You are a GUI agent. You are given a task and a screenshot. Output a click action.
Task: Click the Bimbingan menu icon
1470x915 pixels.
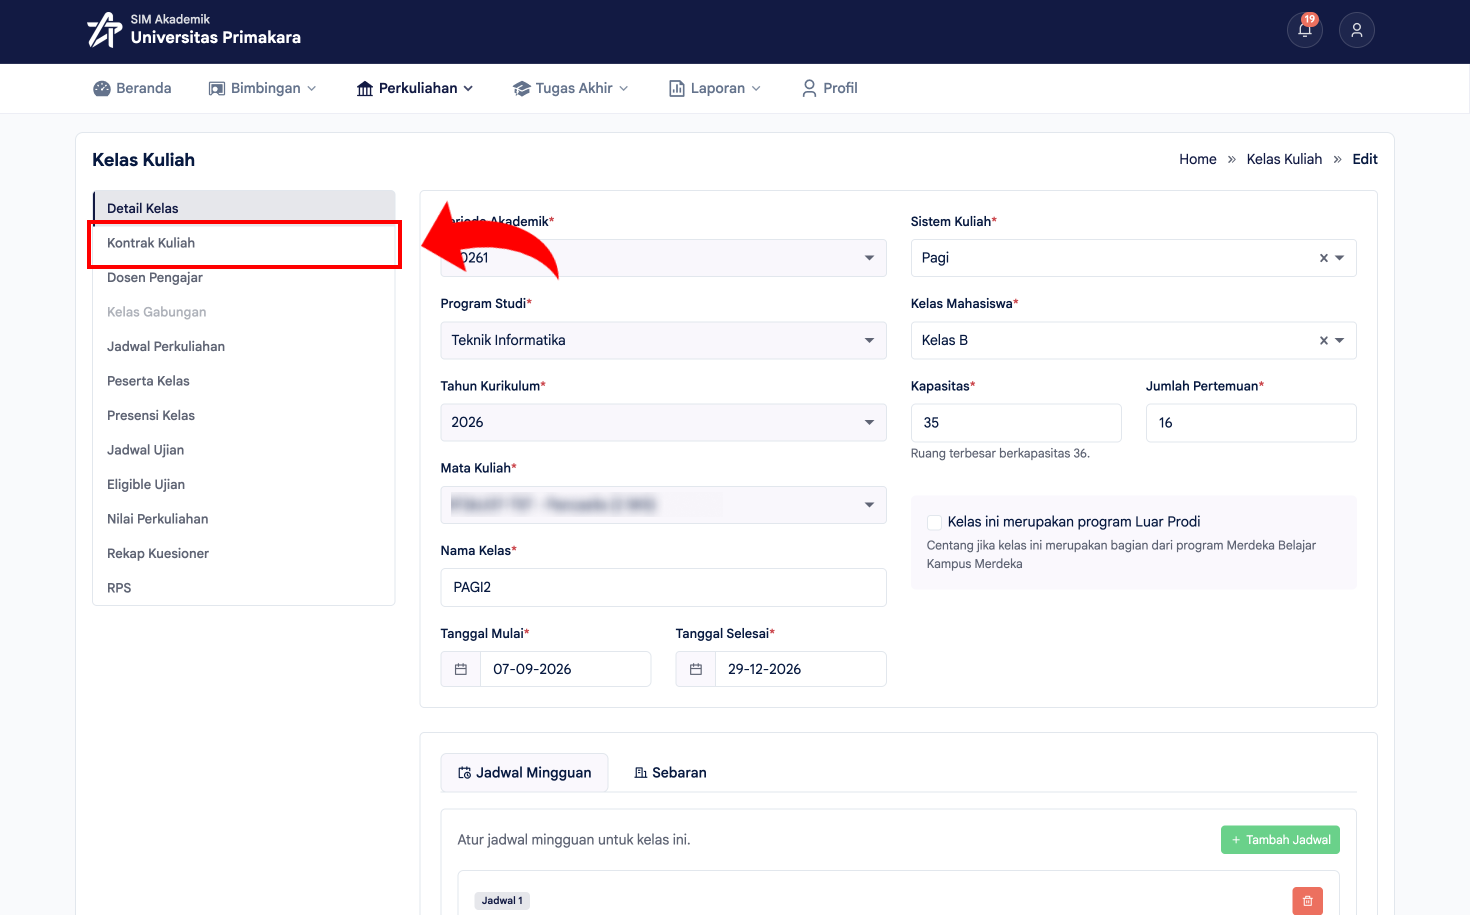(217, 88)
